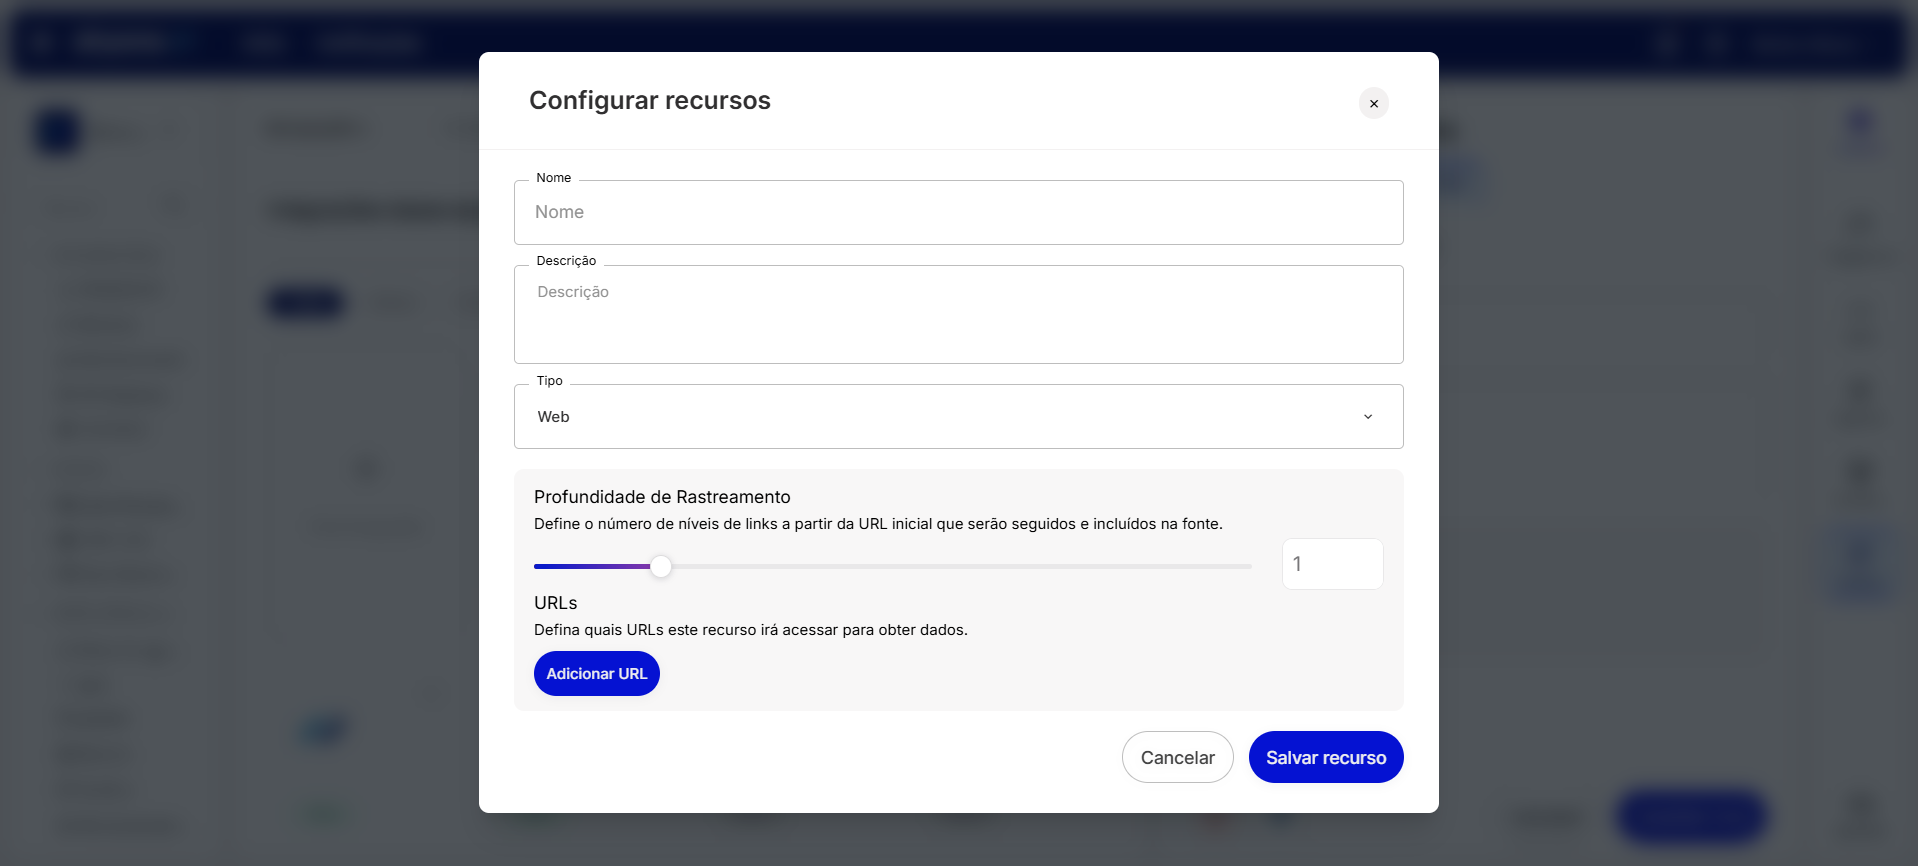Click the Profundidade de Rastreamento heading
Viewport: 1918px width, 866px height.
coord(662,497)
